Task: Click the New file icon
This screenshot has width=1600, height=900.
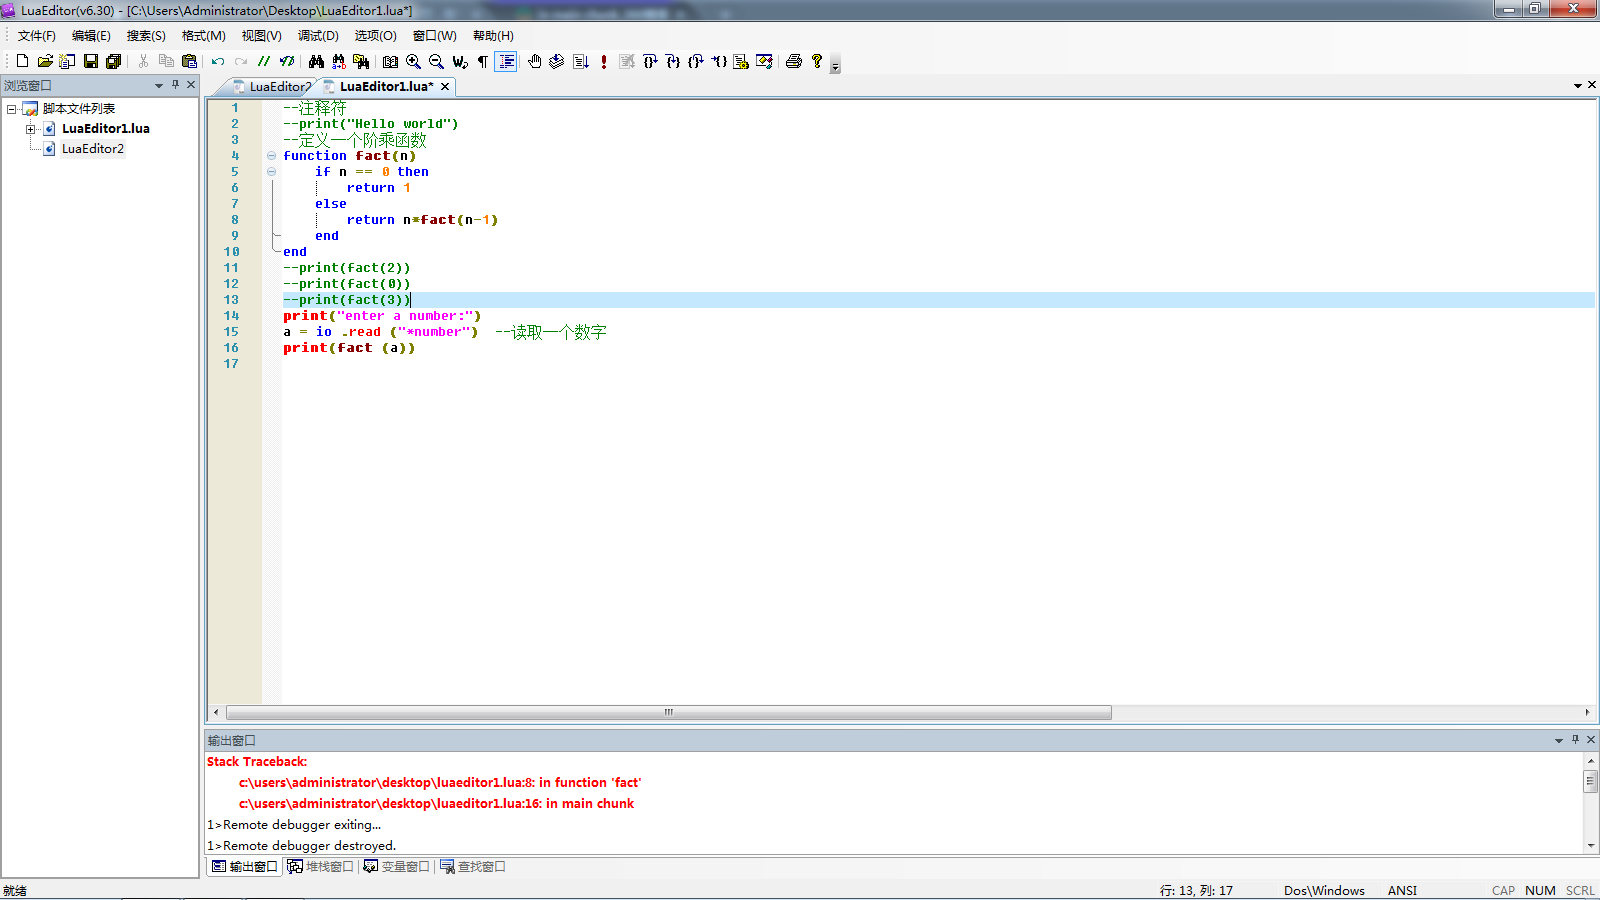Action: pos(22,62)
